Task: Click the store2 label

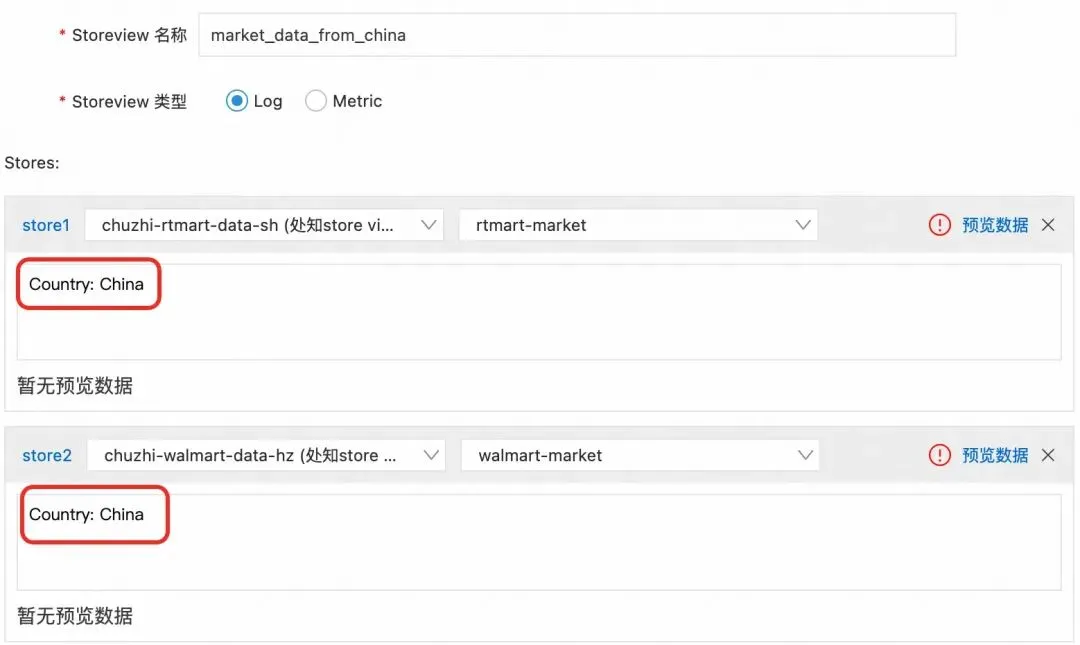Action: 47,455
